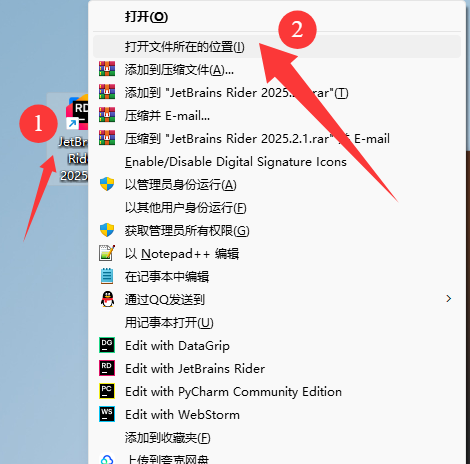Click the QQ penguin icon
The width and height of the screenshot is (470, 464).
pos(107,299)
